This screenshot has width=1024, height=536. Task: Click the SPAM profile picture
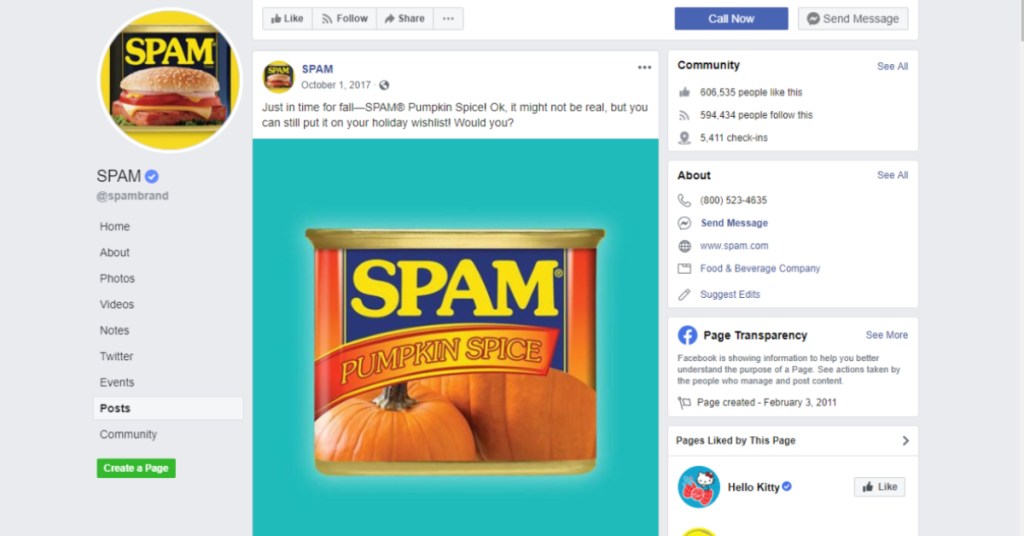pos(169,79)
